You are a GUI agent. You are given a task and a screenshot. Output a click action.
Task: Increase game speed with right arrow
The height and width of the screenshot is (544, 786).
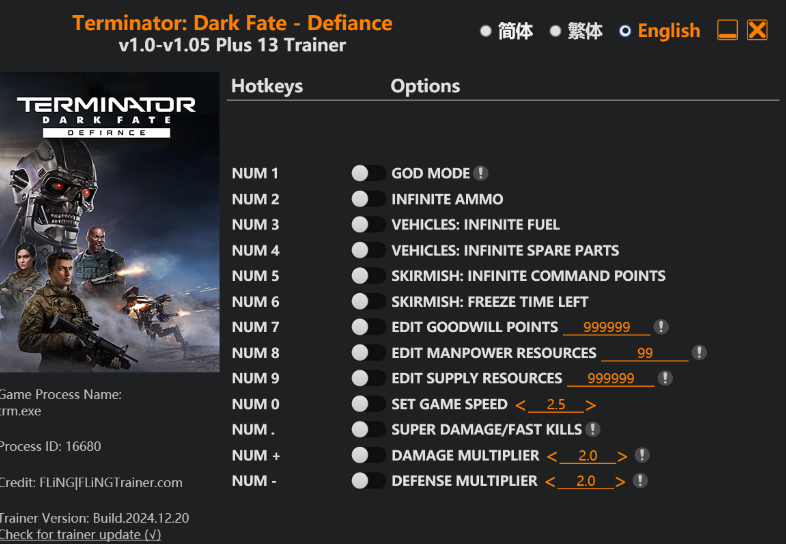tap(591, 405)
